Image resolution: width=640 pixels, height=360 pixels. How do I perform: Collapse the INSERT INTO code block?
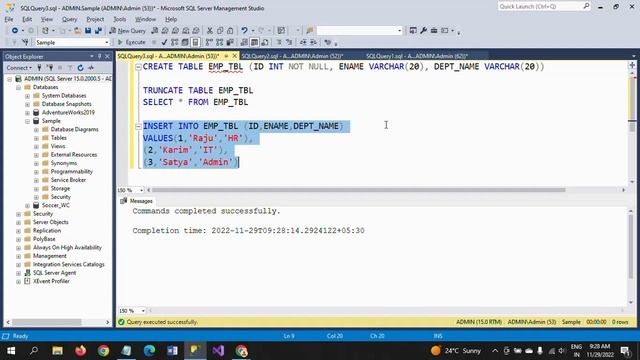click(138, 127)
